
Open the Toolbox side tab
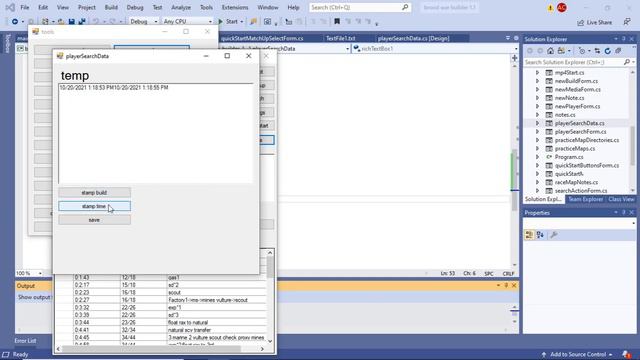pyautogui.click(x=7, y=43)
